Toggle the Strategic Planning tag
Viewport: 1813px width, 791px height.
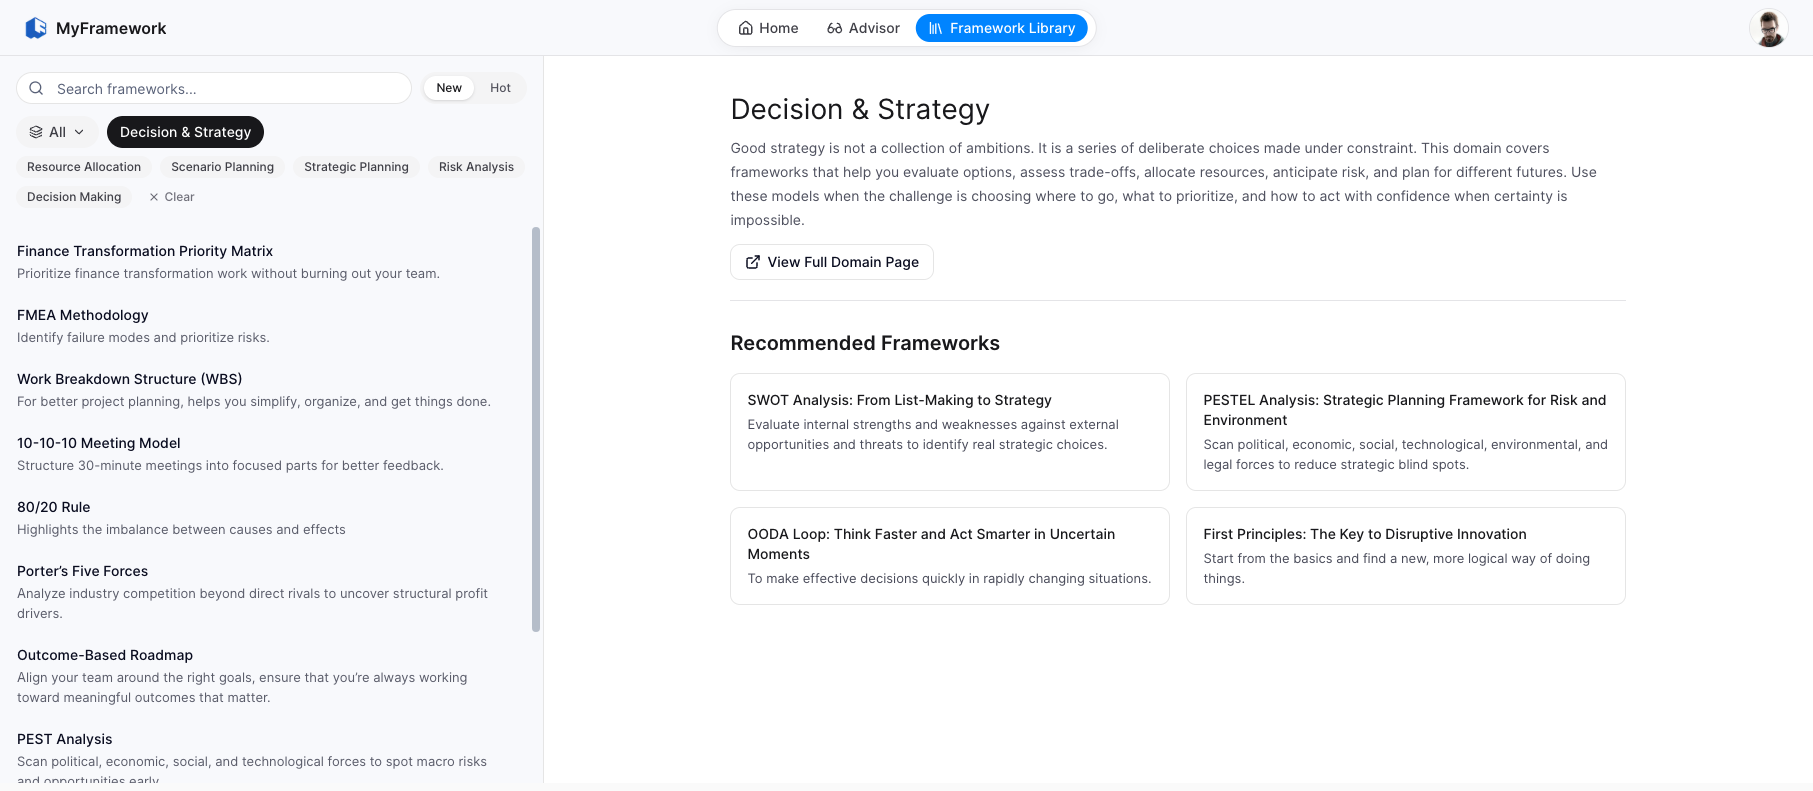click(x=356, y=167)
